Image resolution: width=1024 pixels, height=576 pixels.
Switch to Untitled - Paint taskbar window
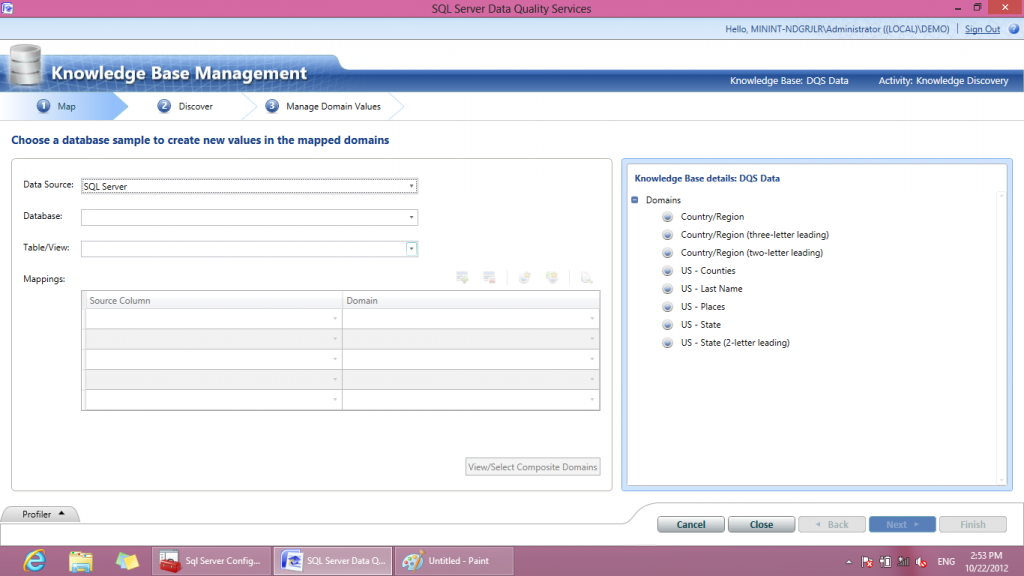(454, 561)
